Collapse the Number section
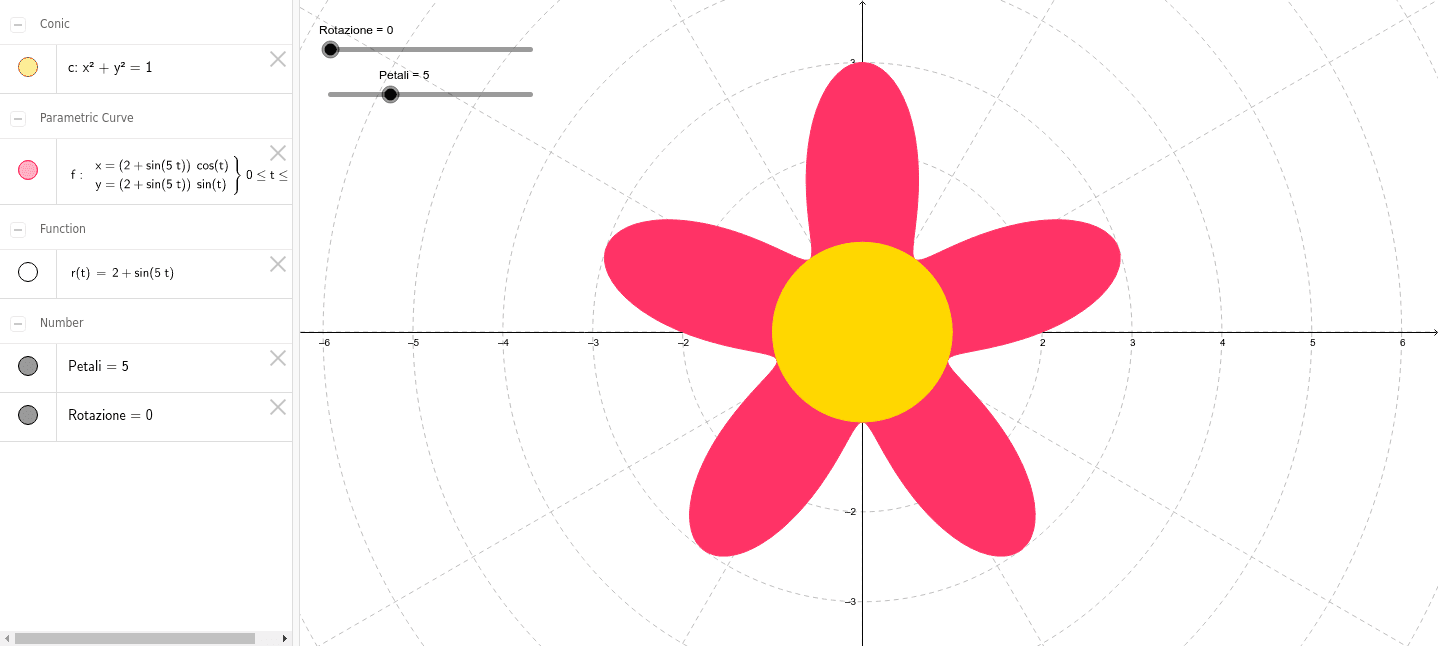Image resolution: width=1440 pixels, height=648 pixels. tap(18, 323)
